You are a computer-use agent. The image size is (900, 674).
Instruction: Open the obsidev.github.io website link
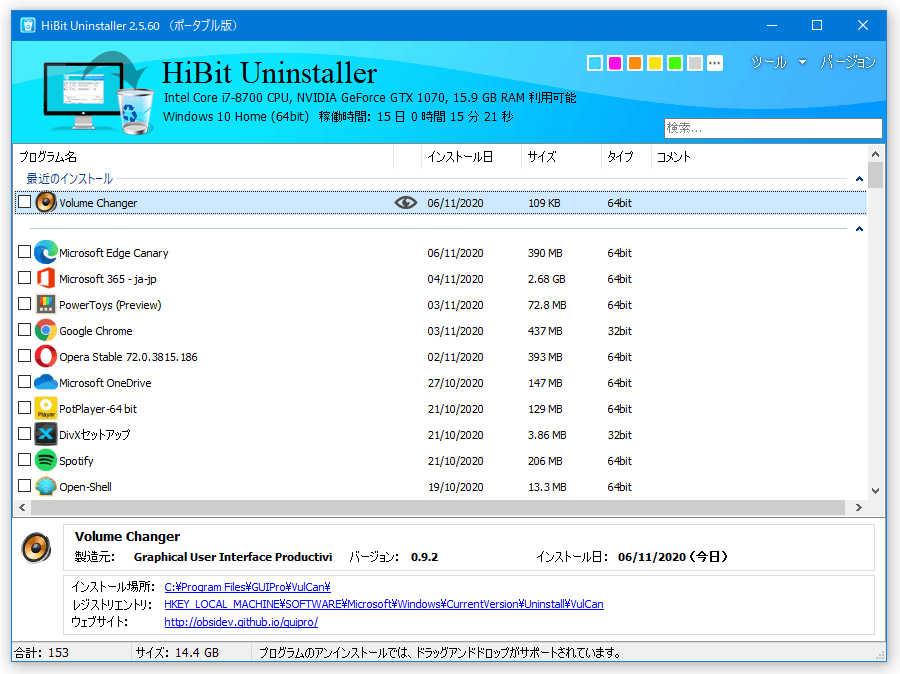click(241, 622)
